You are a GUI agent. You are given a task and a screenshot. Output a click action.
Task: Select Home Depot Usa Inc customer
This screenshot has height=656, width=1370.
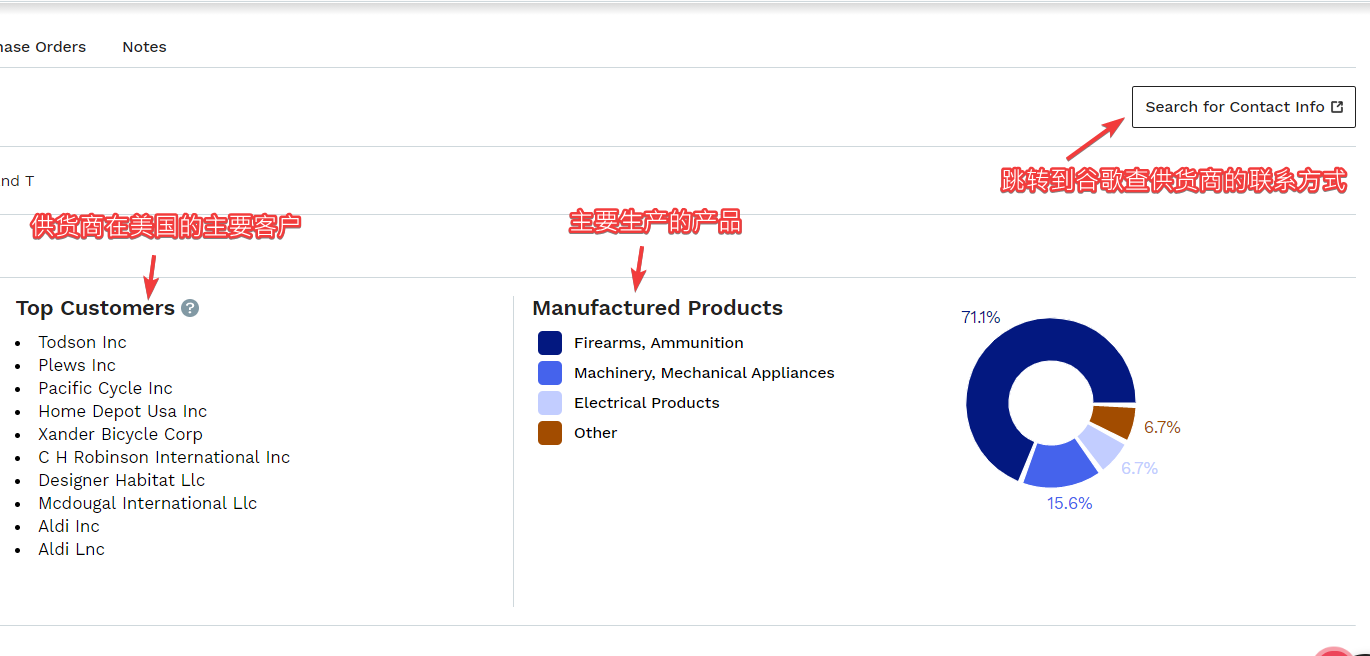pos(122,411)
